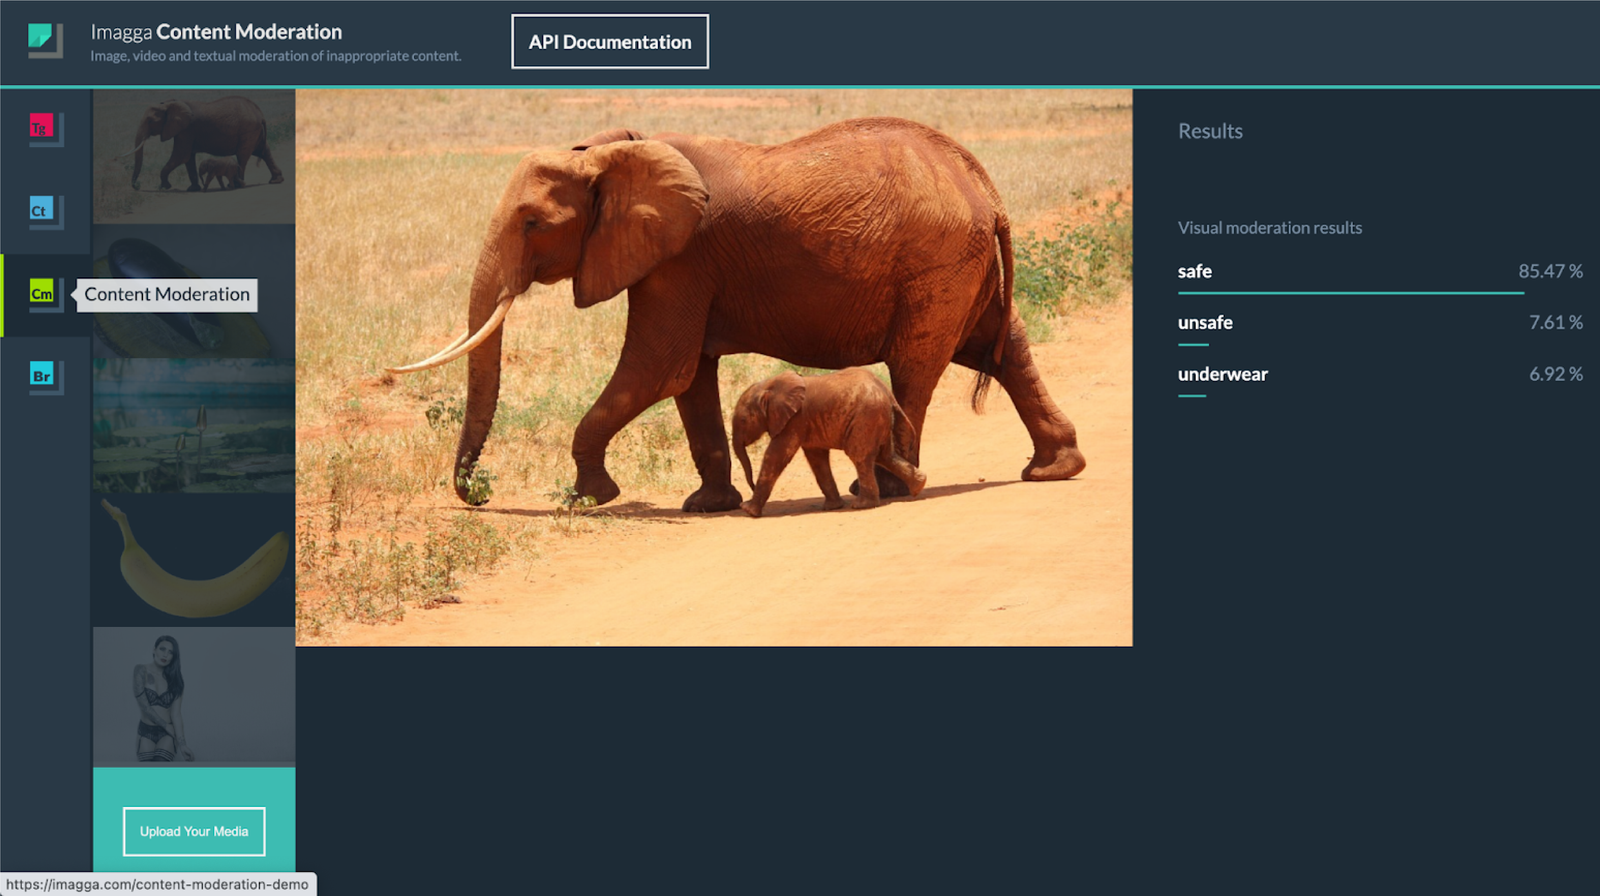
Task: Choose the banana sample thumbnail
Action: (x=194, y=560)
